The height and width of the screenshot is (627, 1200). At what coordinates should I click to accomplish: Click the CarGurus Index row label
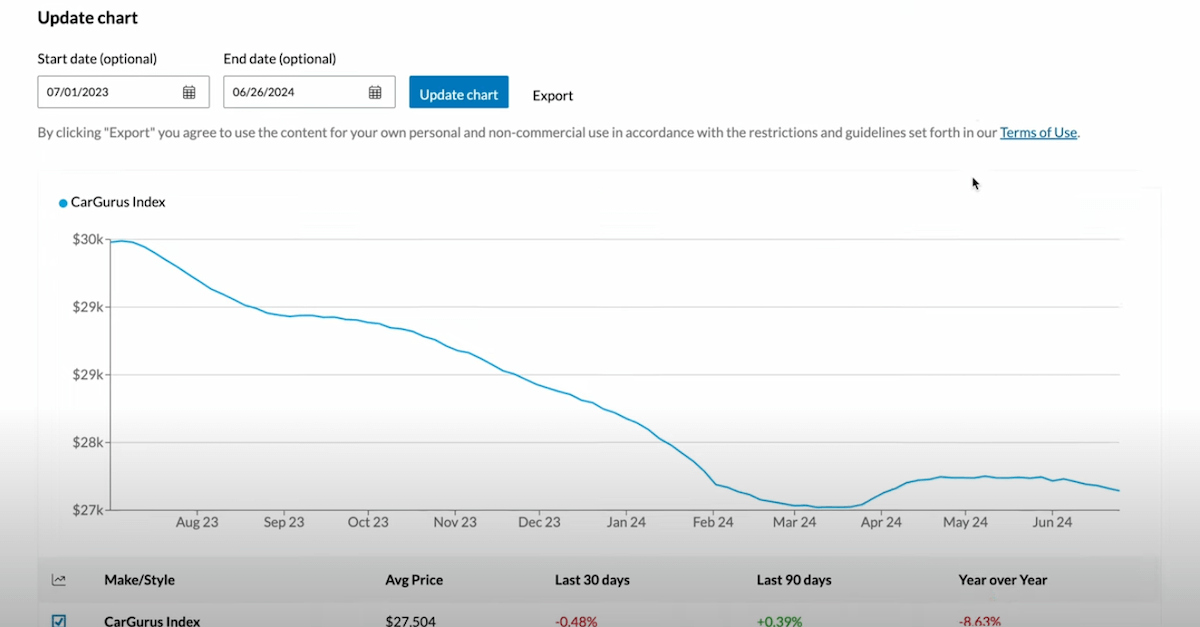click(x=151, y=620)
